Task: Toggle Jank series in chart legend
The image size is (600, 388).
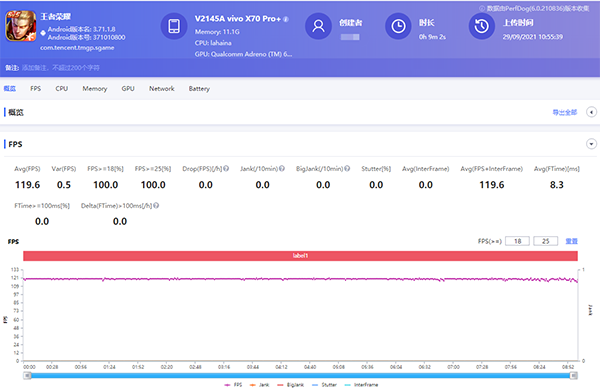Action: 259,385
